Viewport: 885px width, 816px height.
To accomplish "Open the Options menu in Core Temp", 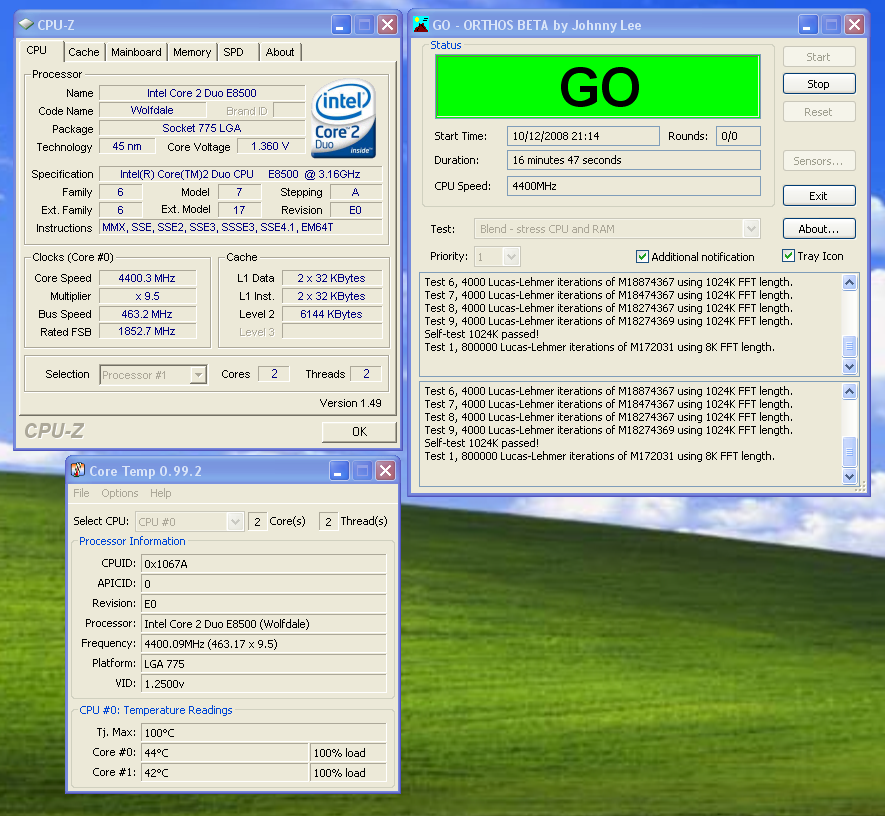I will (x=120, y=493).
